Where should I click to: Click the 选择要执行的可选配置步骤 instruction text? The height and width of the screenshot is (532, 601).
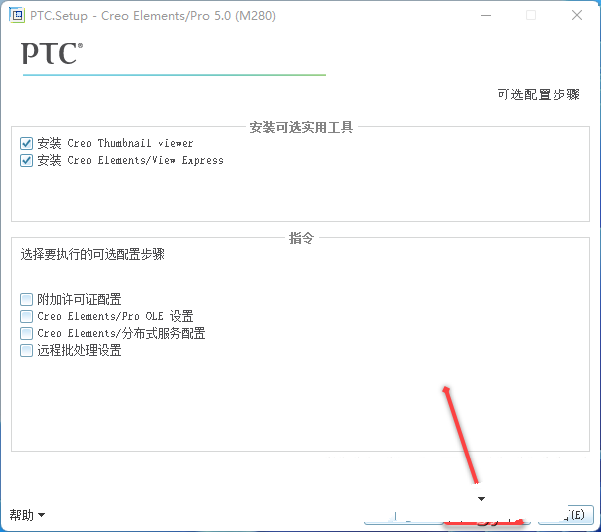coord(92,254)
